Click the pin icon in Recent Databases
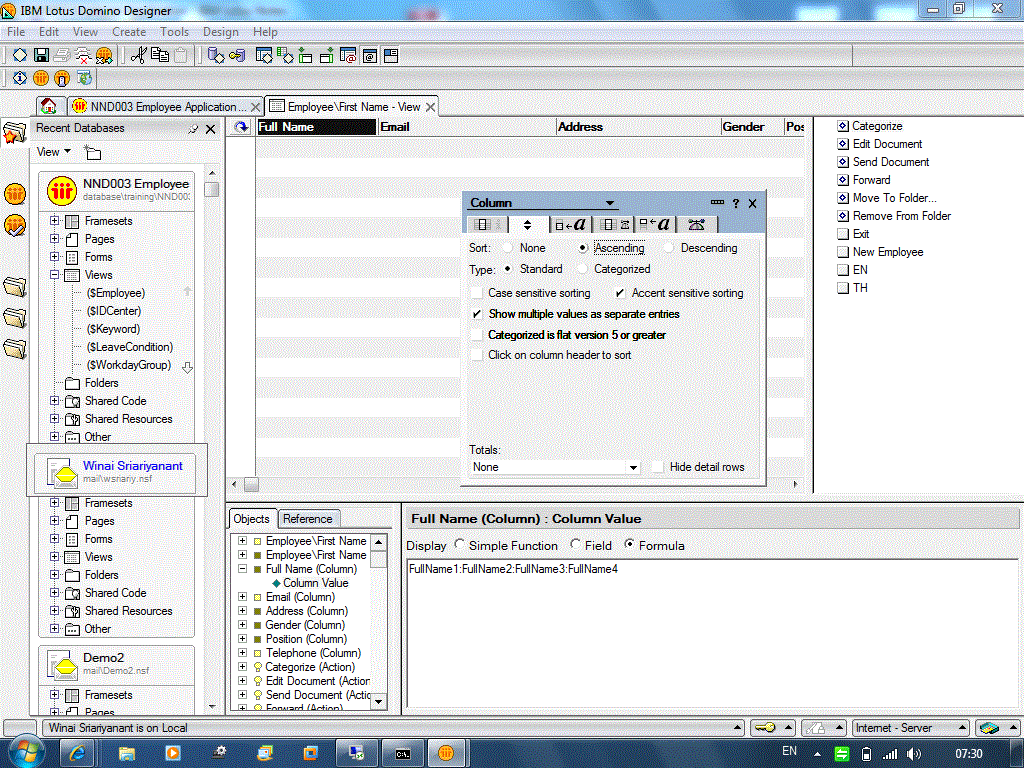Image resolution: width=1024 pixels, height=768 pixels. coord(193,129)
